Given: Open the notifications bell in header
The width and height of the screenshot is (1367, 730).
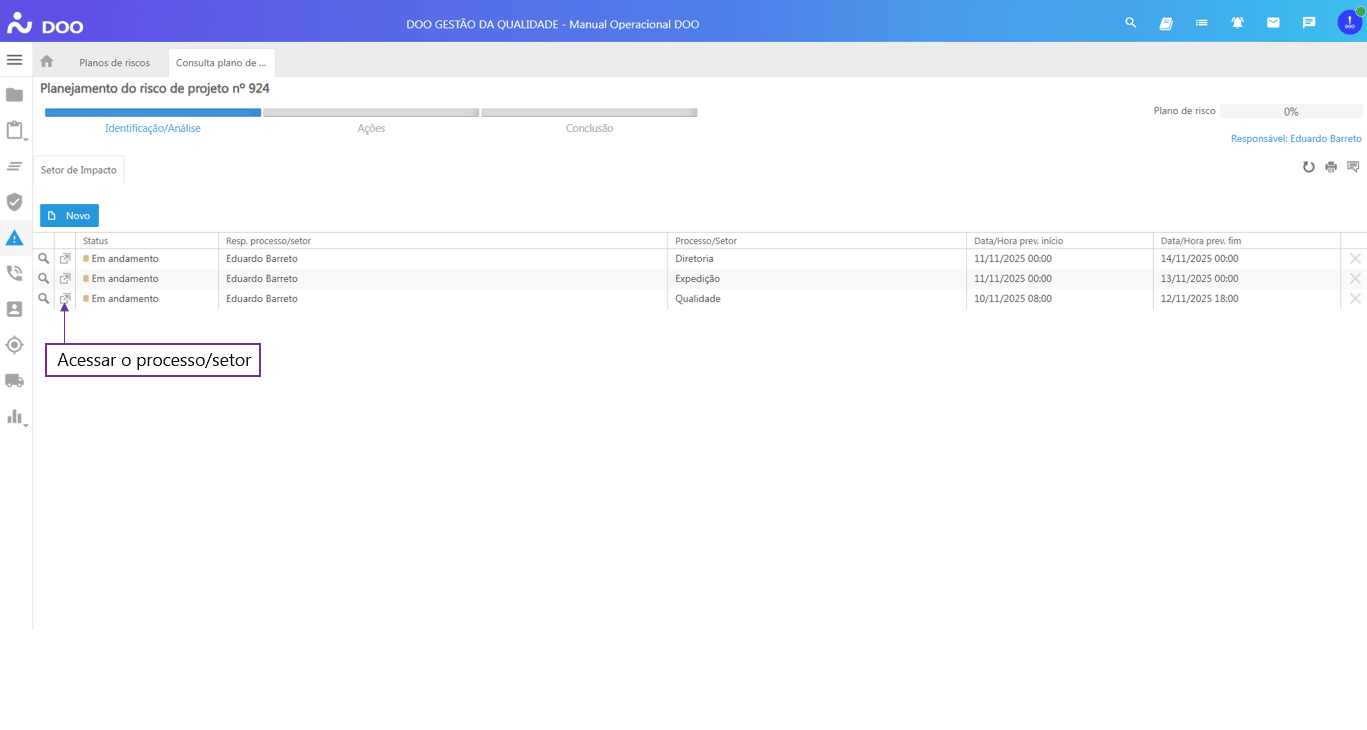Looking at the screenshot, I should click(1237, 23).
